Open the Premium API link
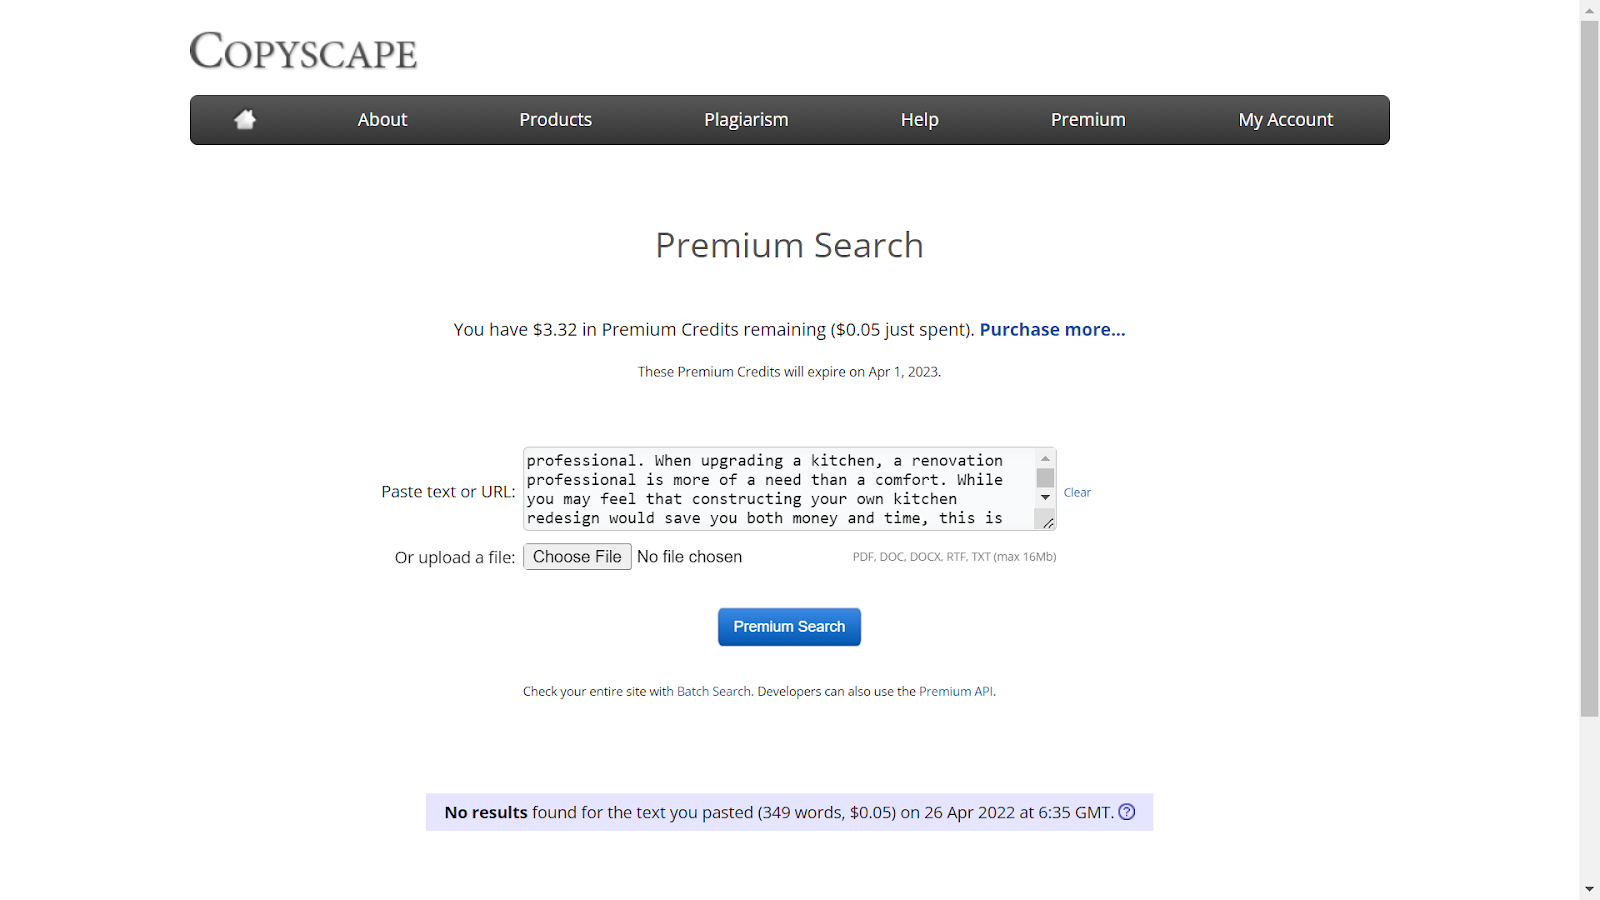1600x900 pixels. pos(955,691)
